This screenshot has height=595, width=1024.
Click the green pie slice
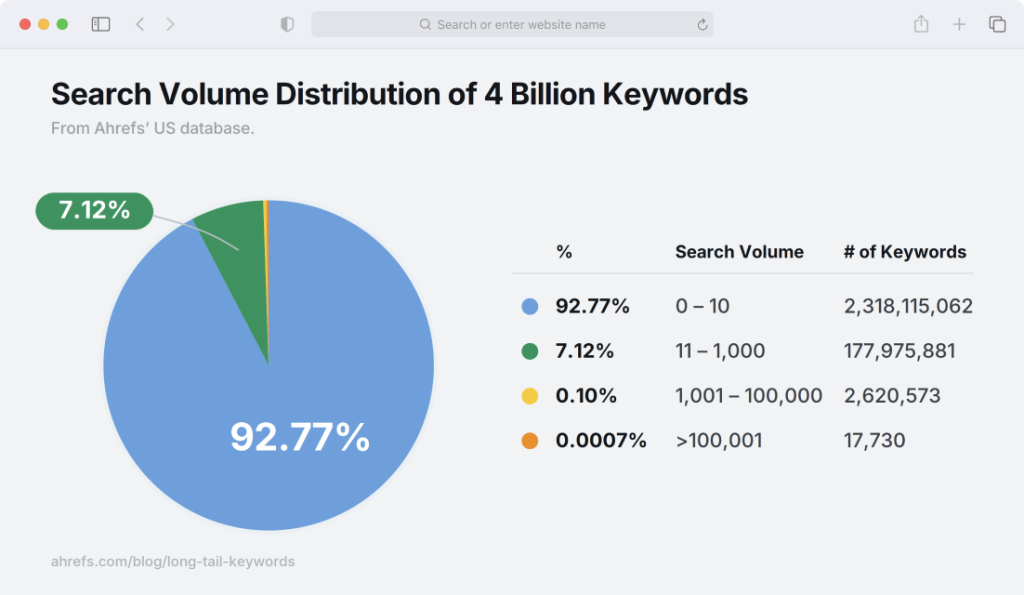(x=242, y=261)
